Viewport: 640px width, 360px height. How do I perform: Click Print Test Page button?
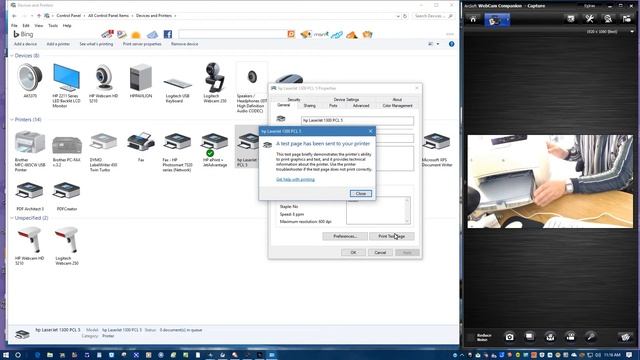pos(391,236)
